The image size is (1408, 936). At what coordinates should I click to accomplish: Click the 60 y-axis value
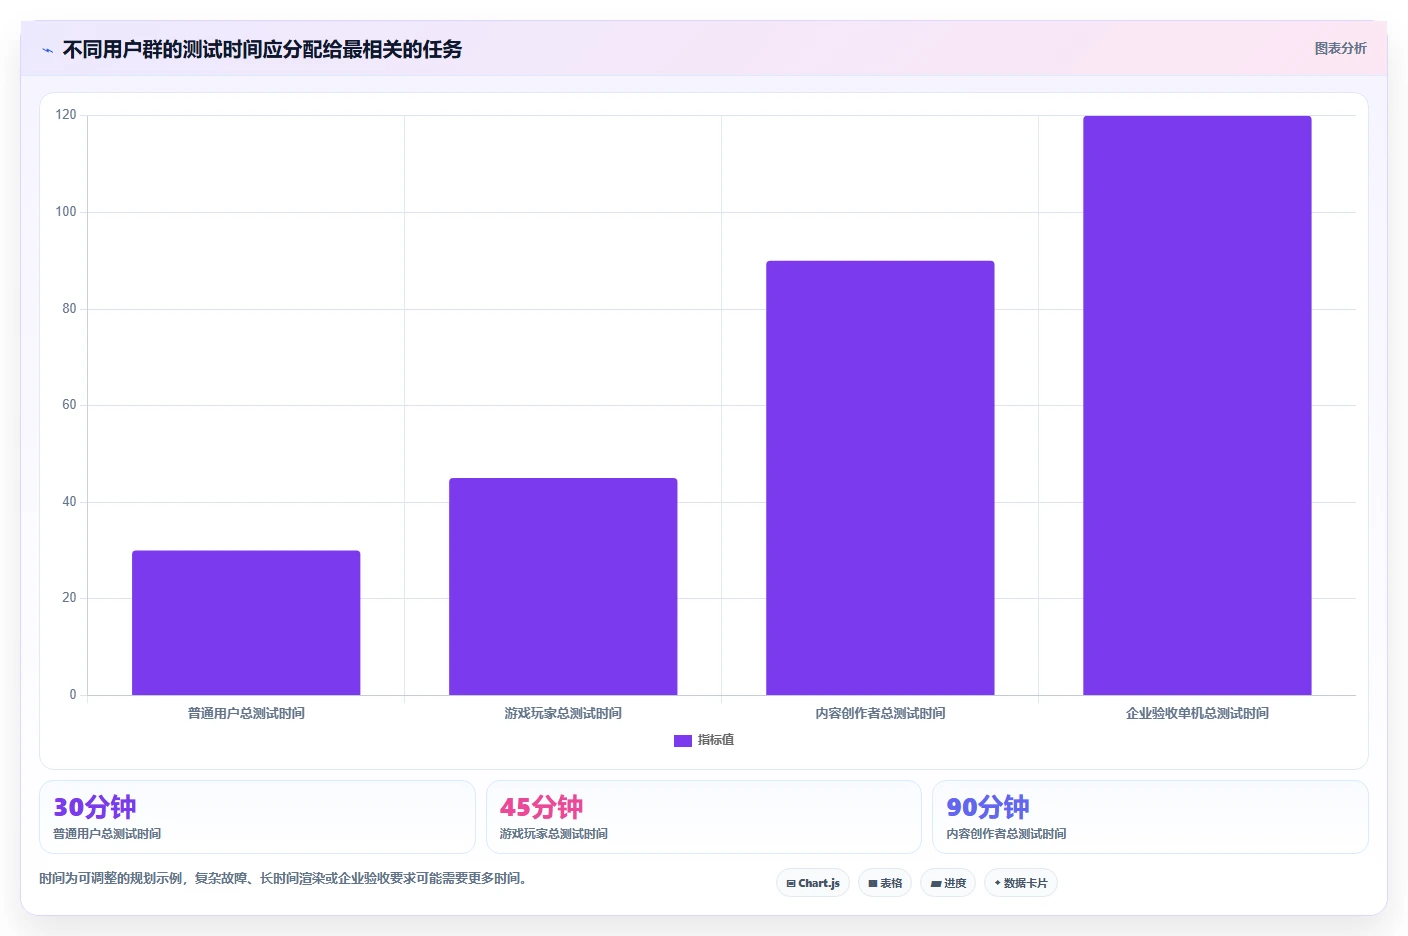69,405
